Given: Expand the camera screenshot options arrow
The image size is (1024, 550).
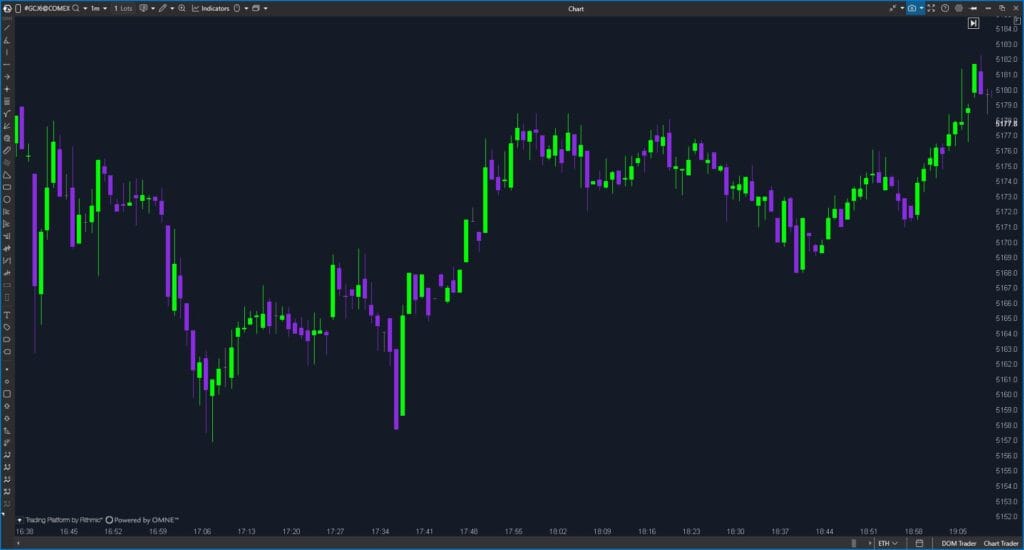Looking at the screenshot, I should point(921,8).
